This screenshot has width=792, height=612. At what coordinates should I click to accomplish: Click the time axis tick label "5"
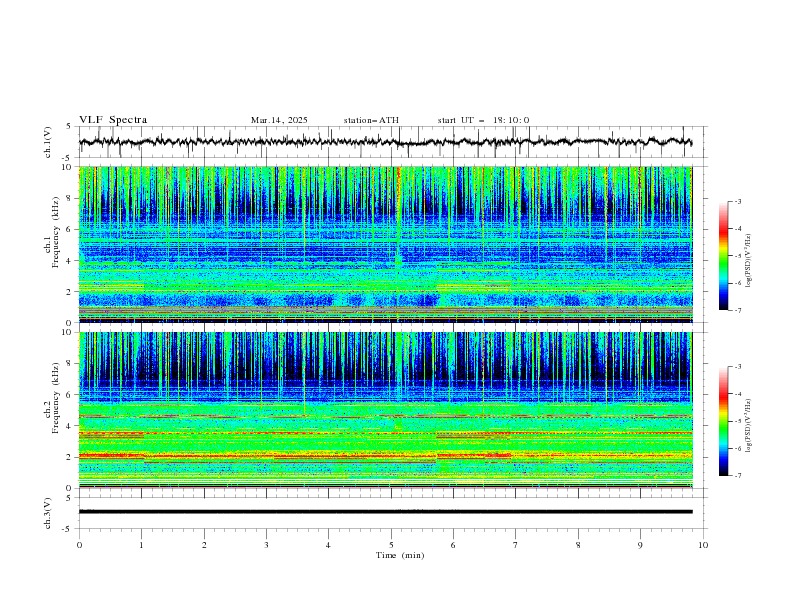391,545
